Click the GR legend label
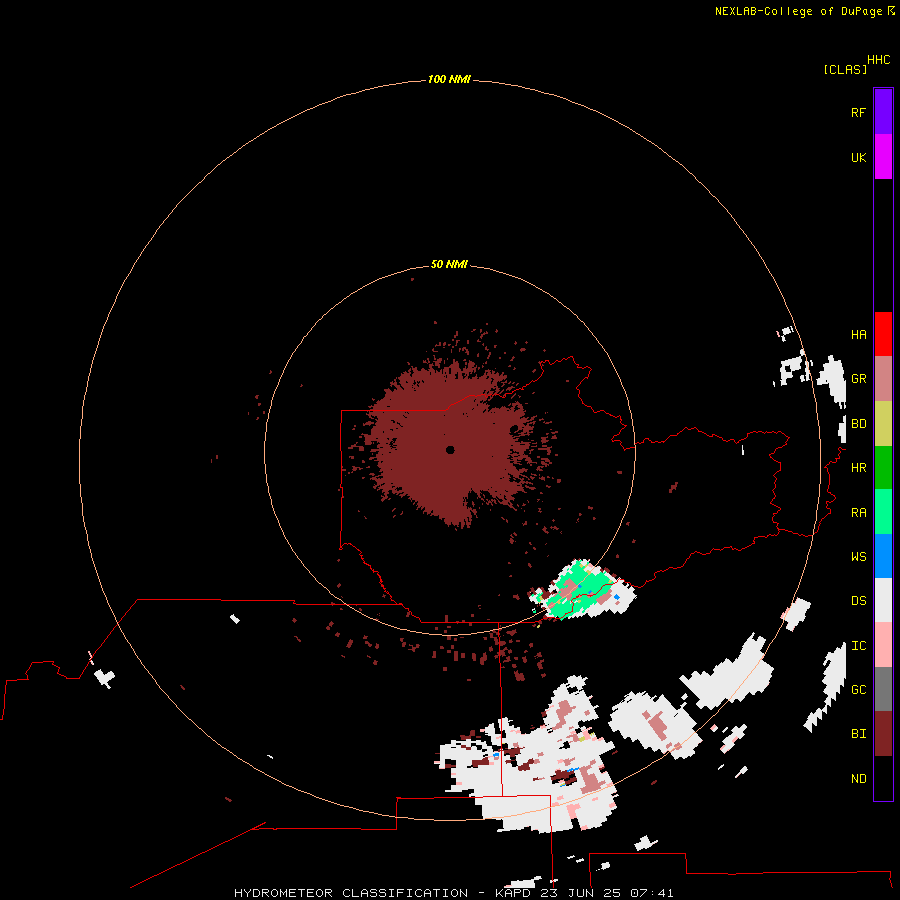This screenshot has width=900, height=900. coord(858,379)
